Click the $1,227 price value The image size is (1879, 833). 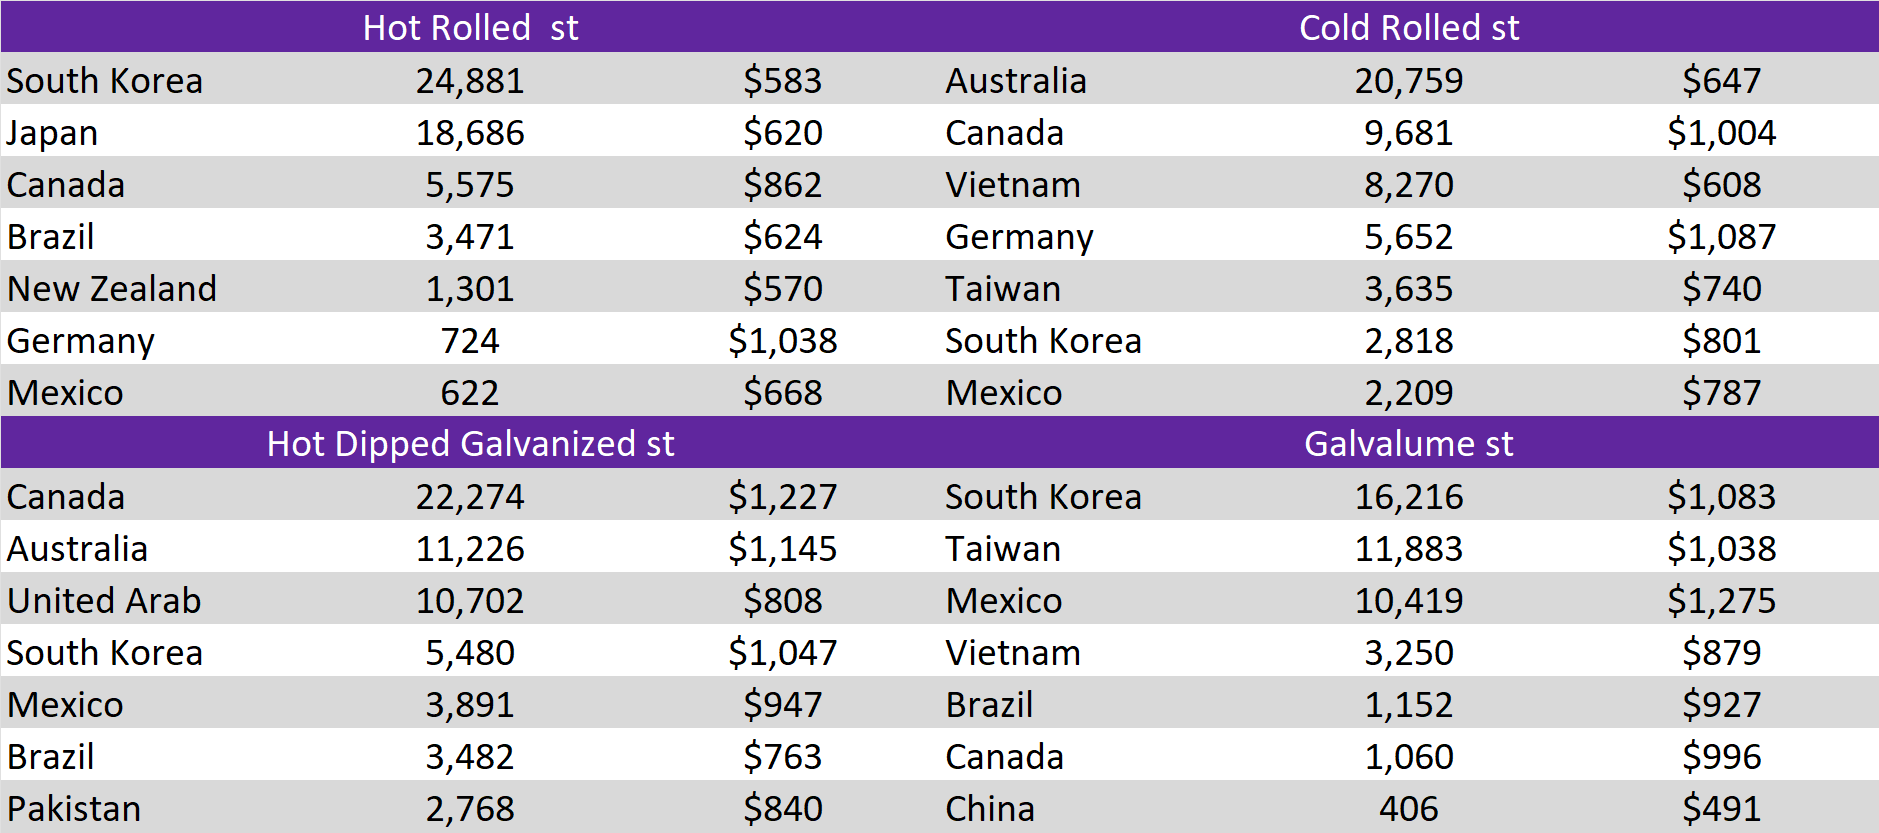click(782, 497)
